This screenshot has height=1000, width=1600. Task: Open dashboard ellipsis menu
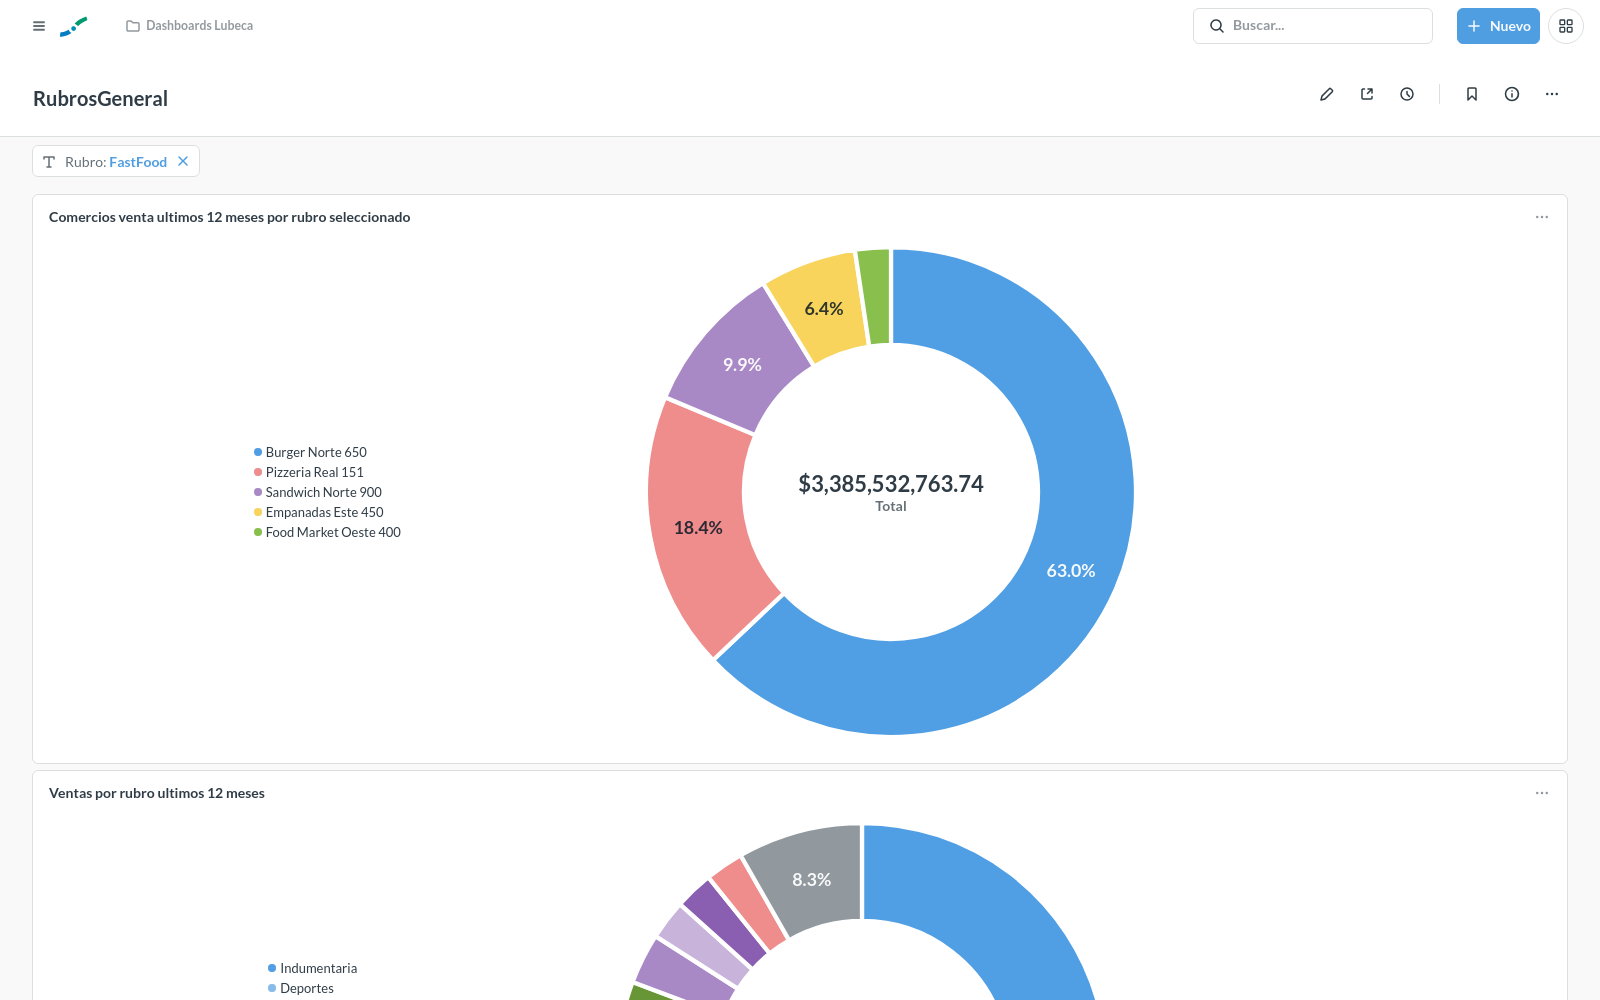(1552, 94)
